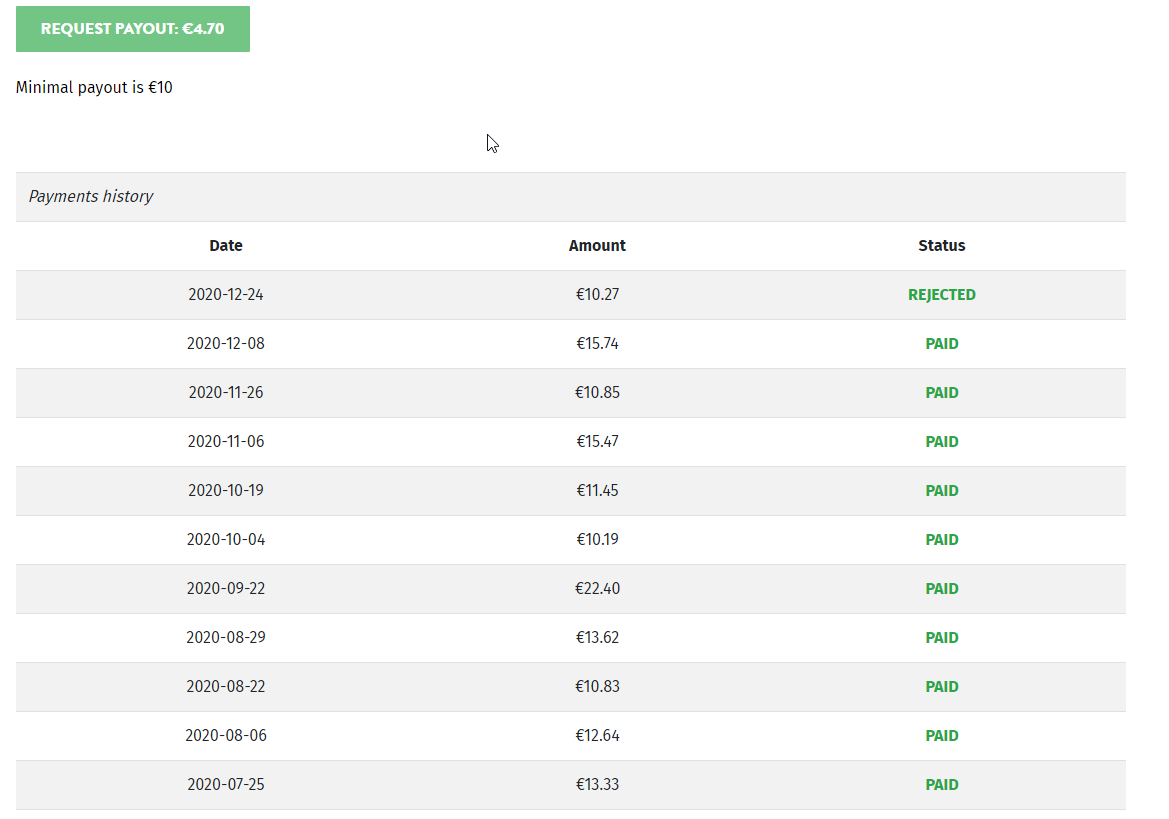Screen dimensions: 1169x819
Task: Click the €10.27 amount cell
Action: (597, 295)
